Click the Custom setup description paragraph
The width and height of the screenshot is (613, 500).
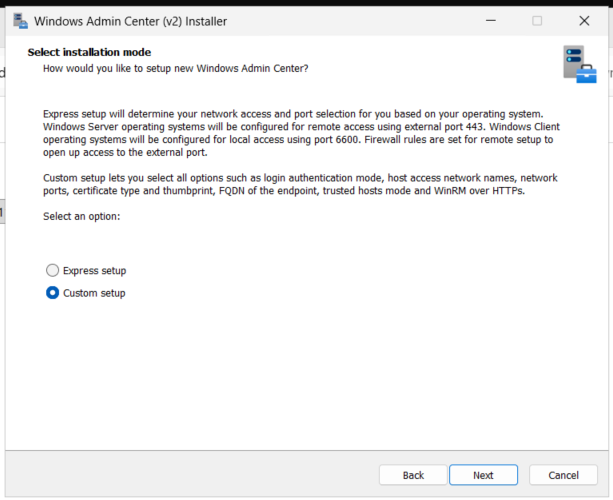click(300, 184)
